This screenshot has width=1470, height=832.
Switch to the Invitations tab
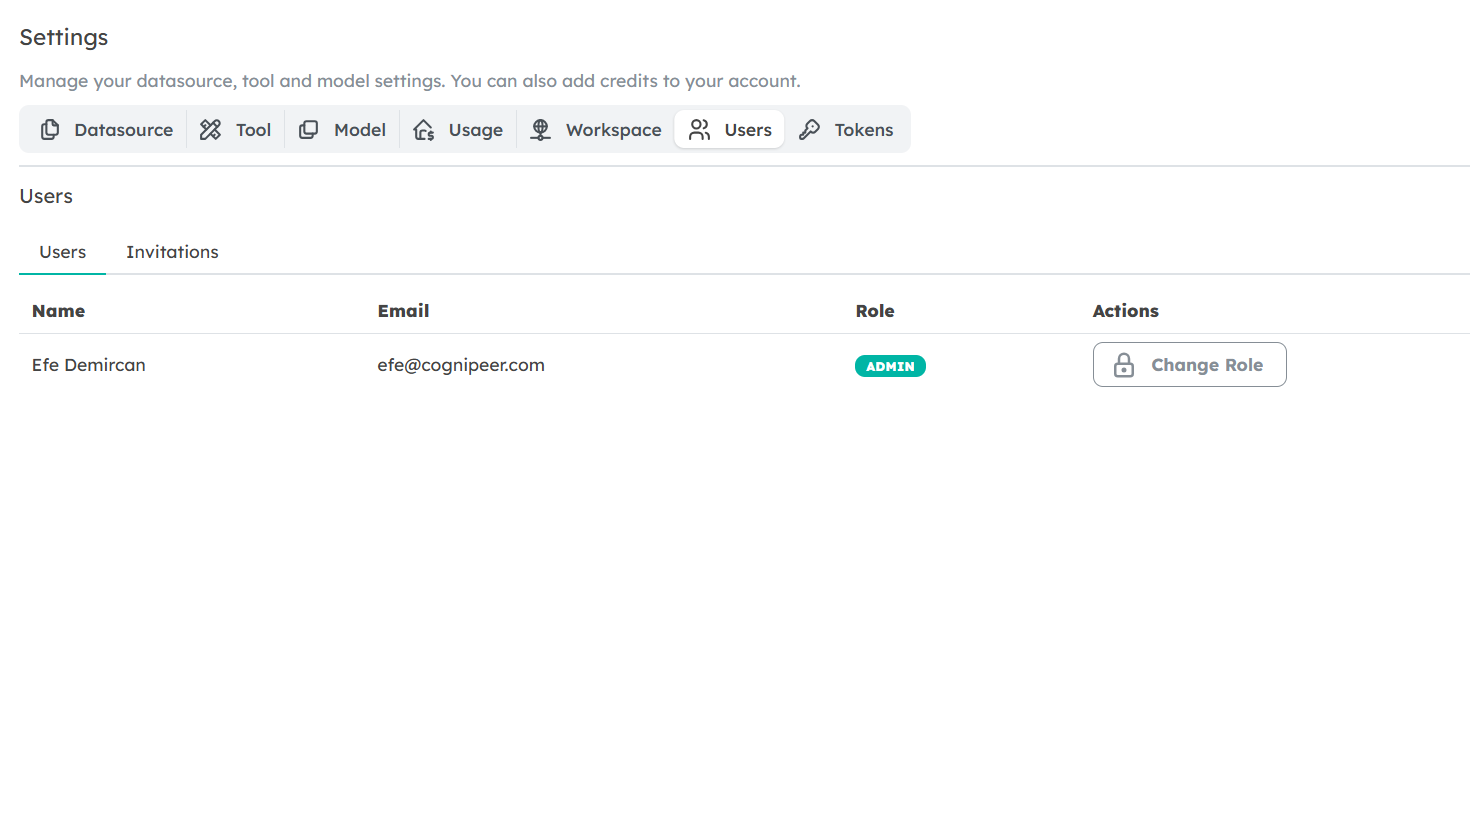(x=171, y=252)
